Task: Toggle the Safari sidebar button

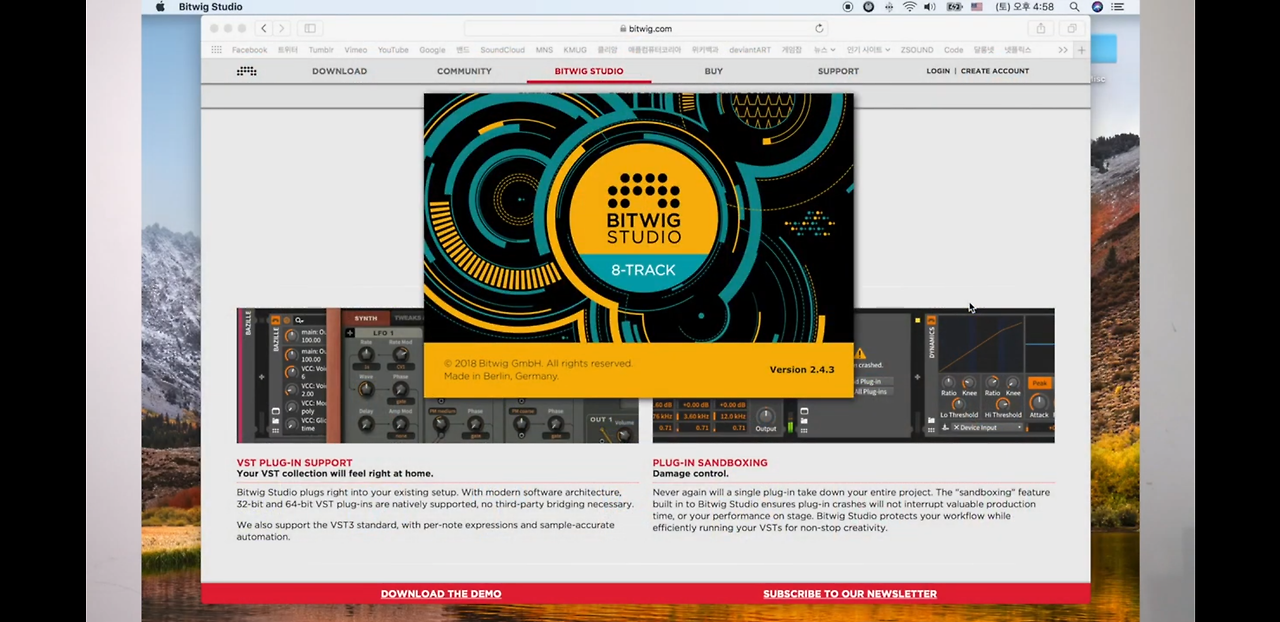Action: [310, 29]
